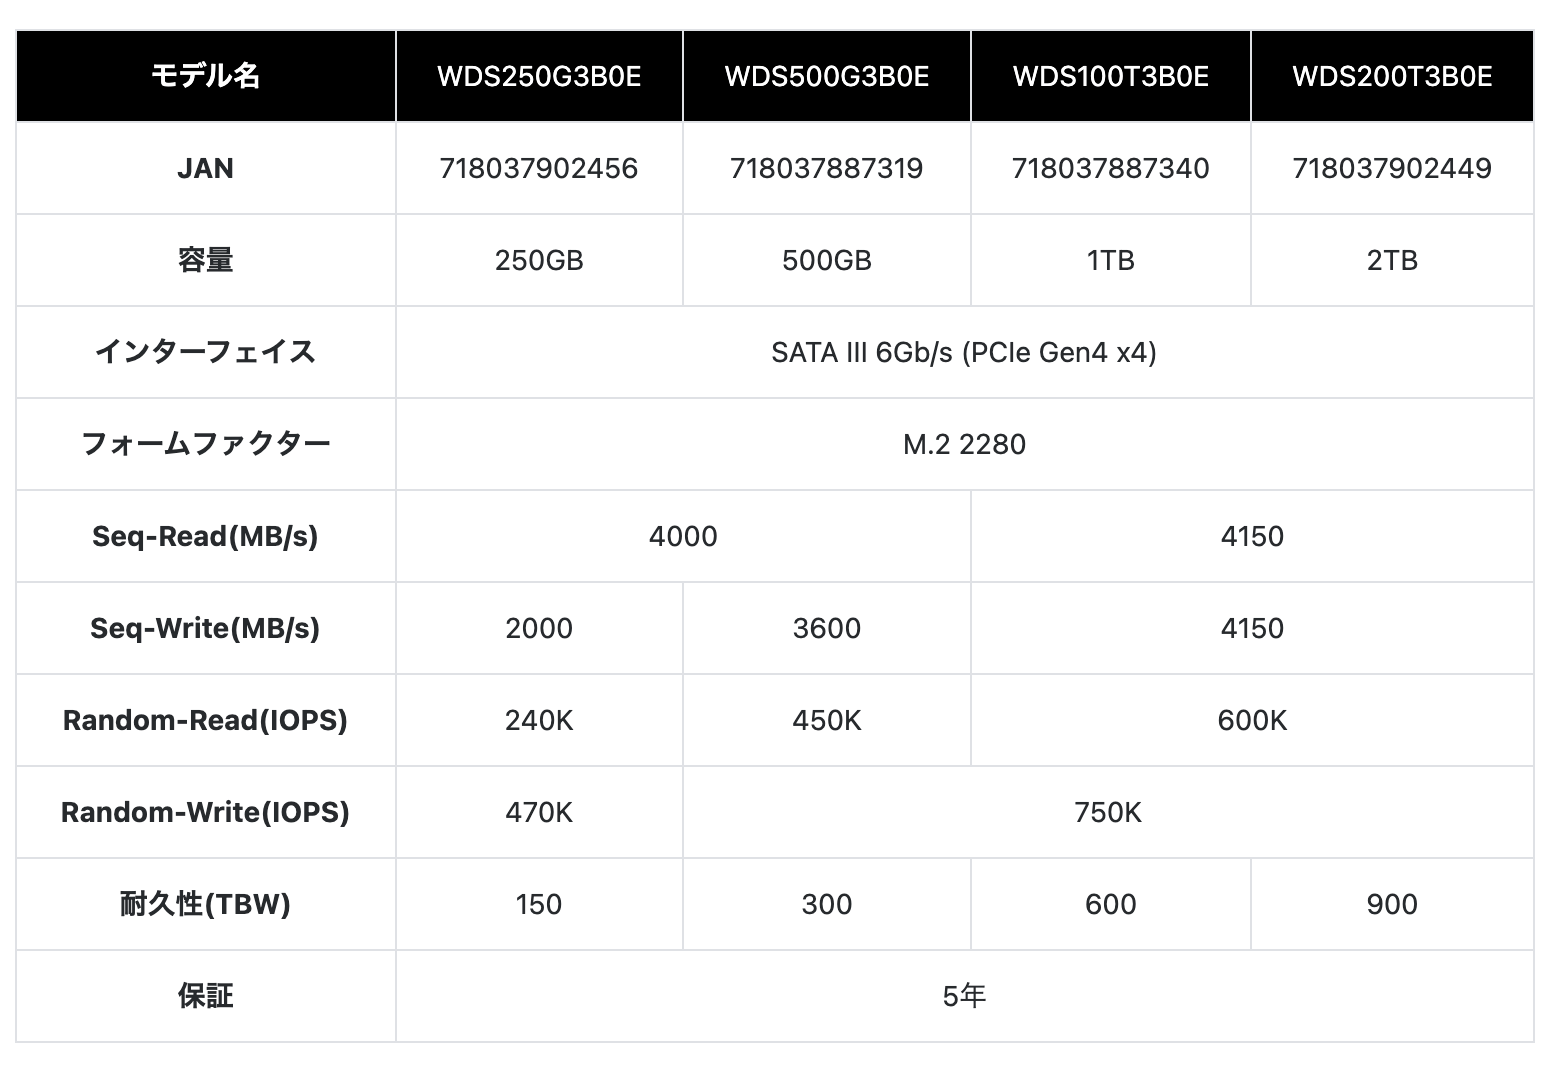
Task: Click the 250GB capacity cell
Action: point(539,260)
